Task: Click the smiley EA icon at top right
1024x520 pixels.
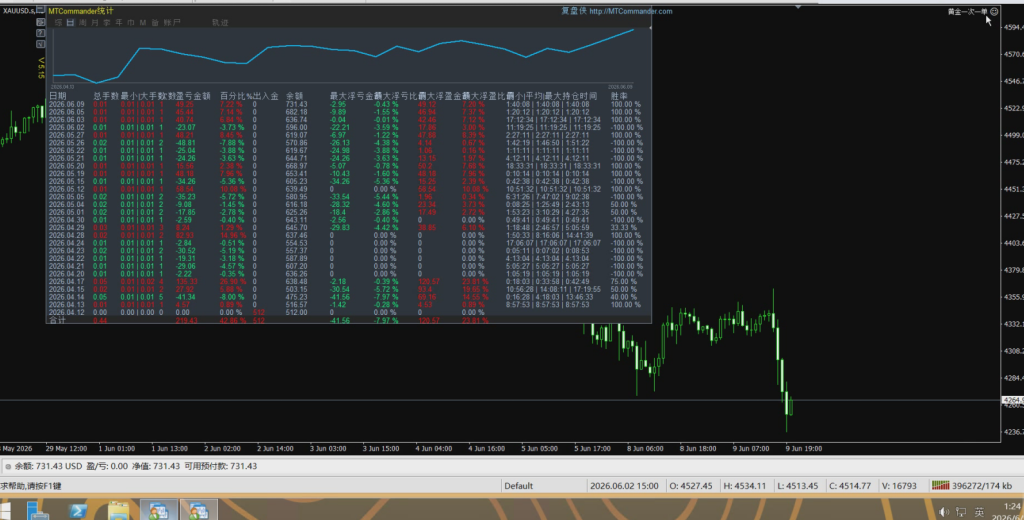Action: click(994, 11)
